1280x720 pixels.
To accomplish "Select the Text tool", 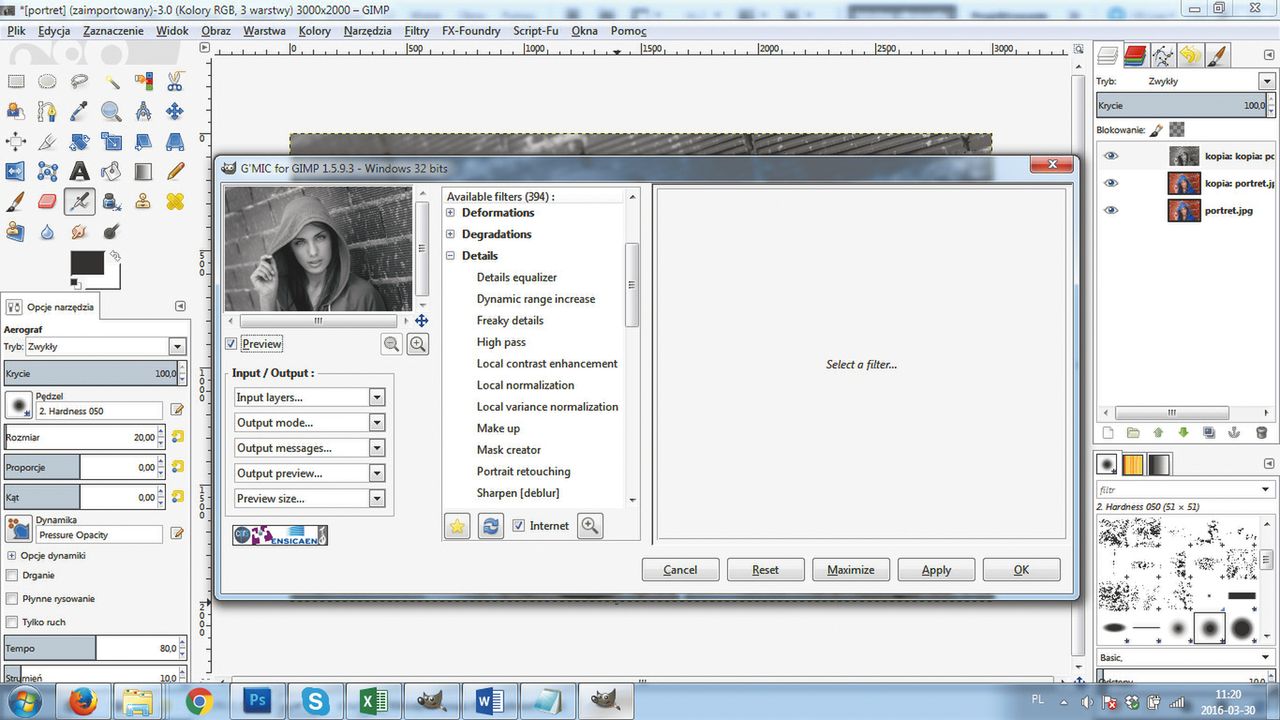I will pyautogui.click(x=79, y=172).
